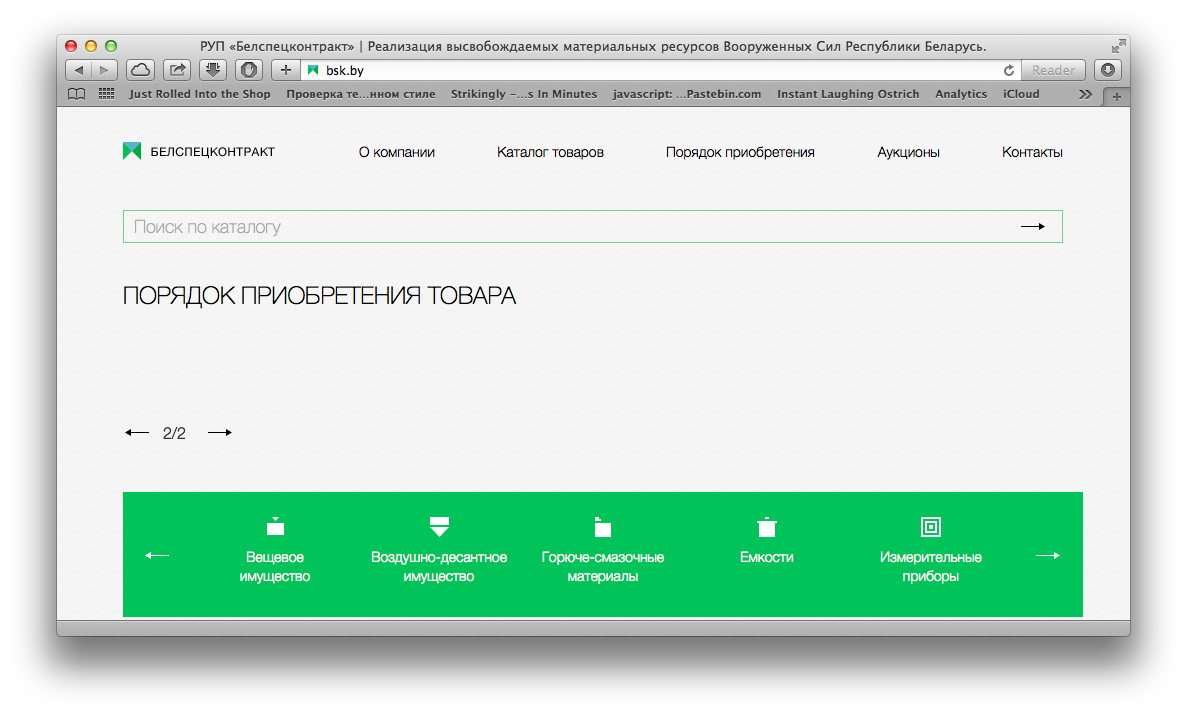1187x715 pixels.
Task: Select the Горюче-смазочные материалы folder icon
Action: click(602, 526)
